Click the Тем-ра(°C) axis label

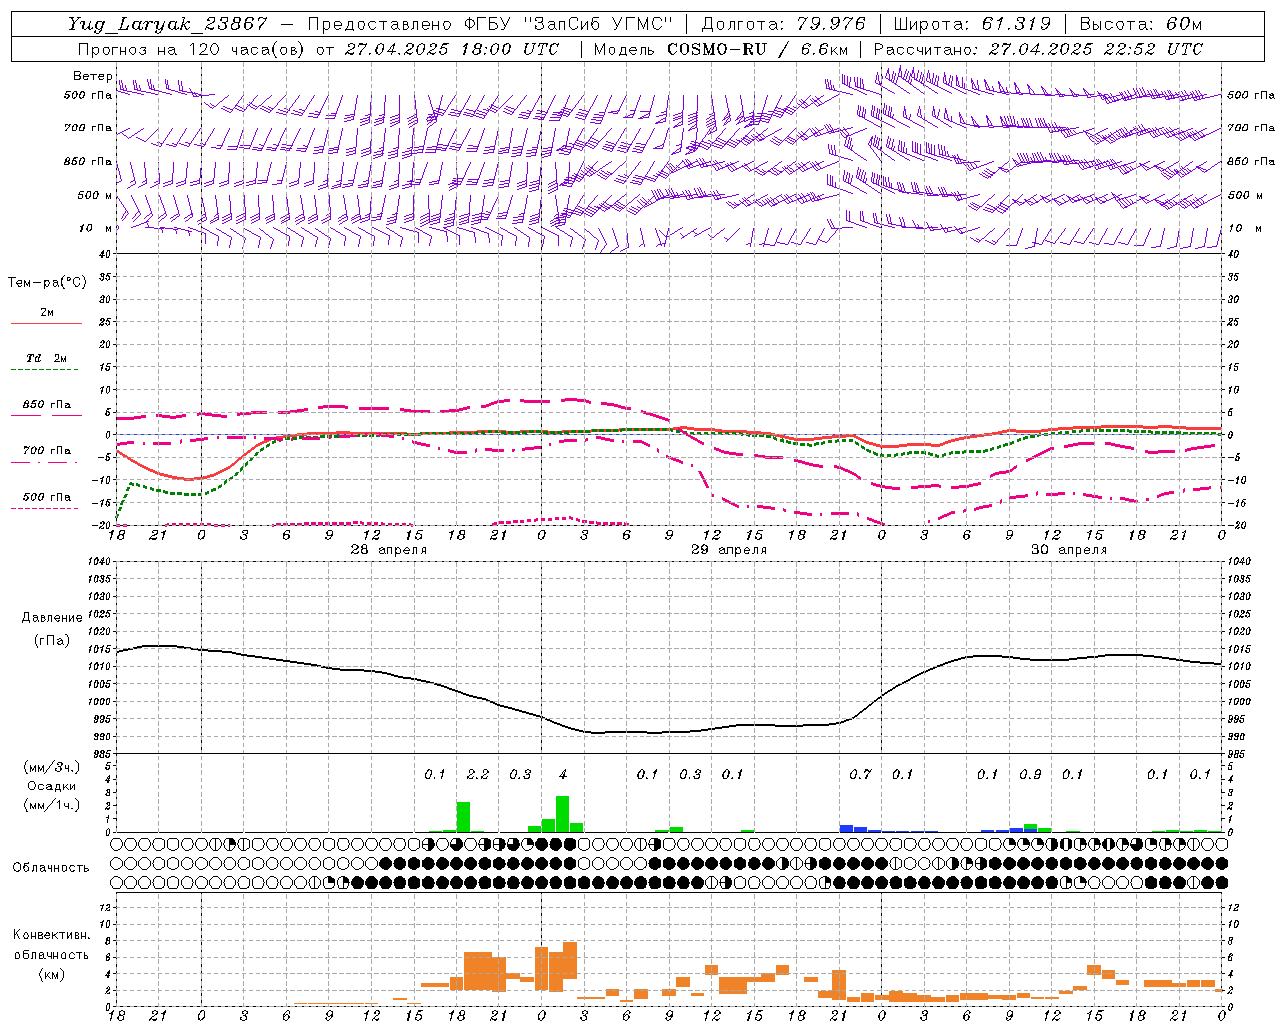tap(47, 283)
